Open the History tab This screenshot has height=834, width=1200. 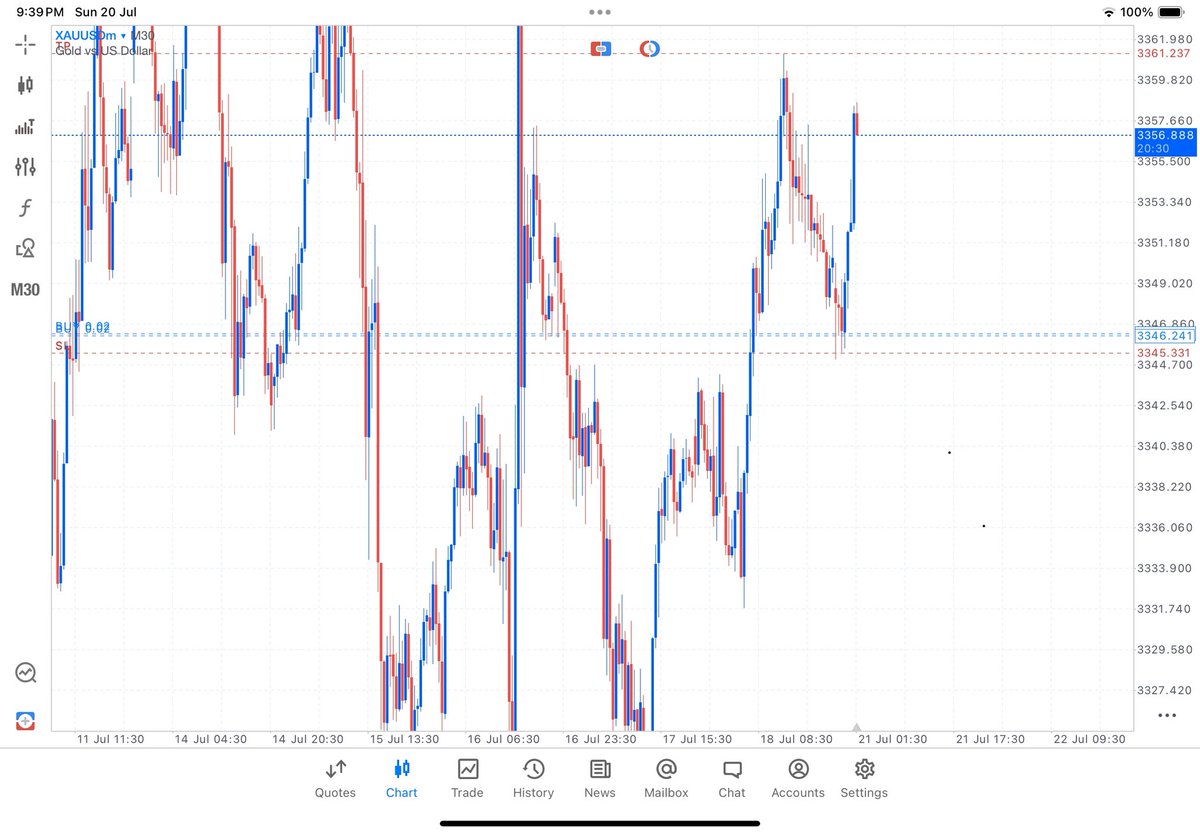click(x=533, y=778)
